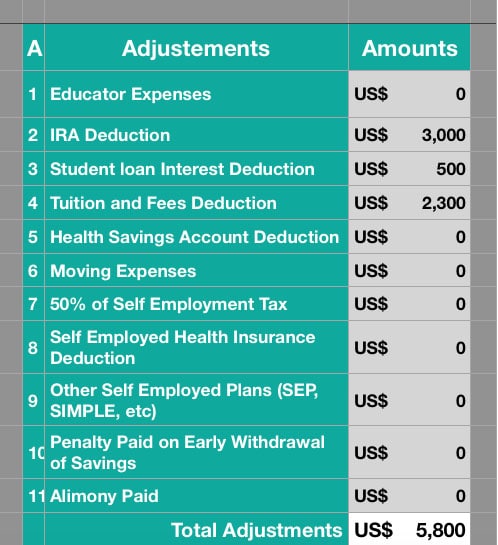Click the A header cell
This screenshot has width=498, height=545.
coord(34,48)
